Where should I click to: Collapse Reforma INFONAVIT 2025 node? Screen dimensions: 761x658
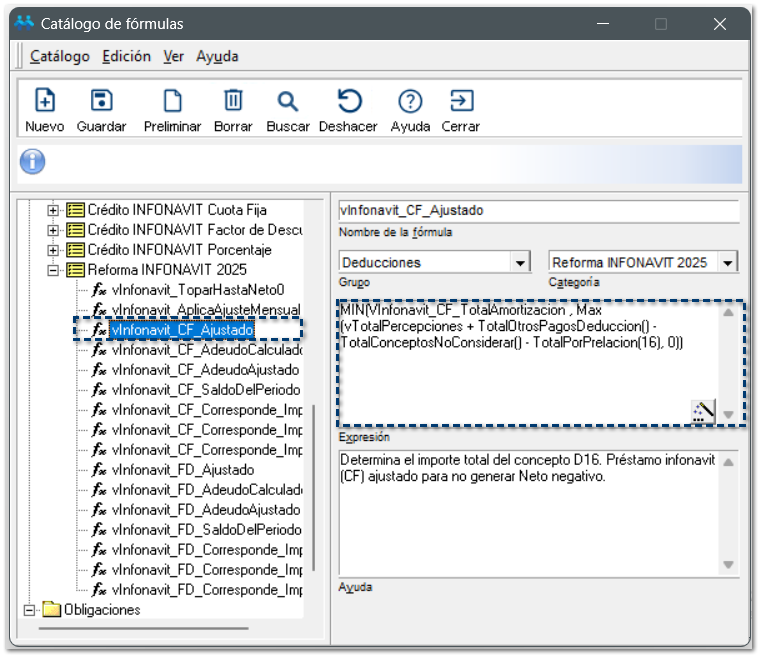click(54, 270)
